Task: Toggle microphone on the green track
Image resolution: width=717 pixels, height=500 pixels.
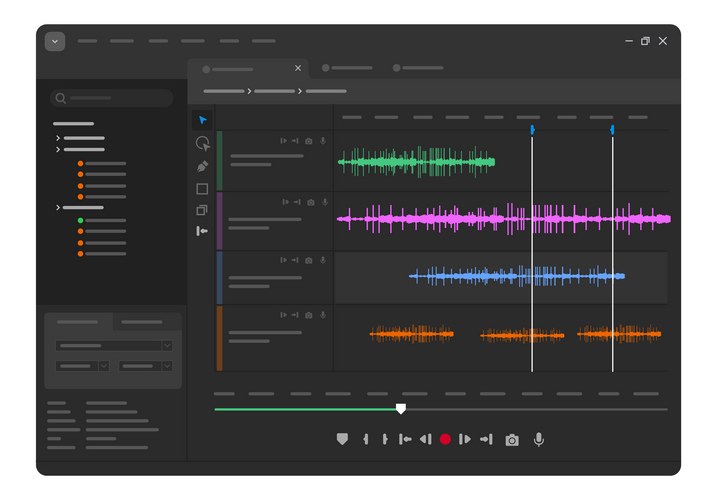Action: [x=323, y=141]
